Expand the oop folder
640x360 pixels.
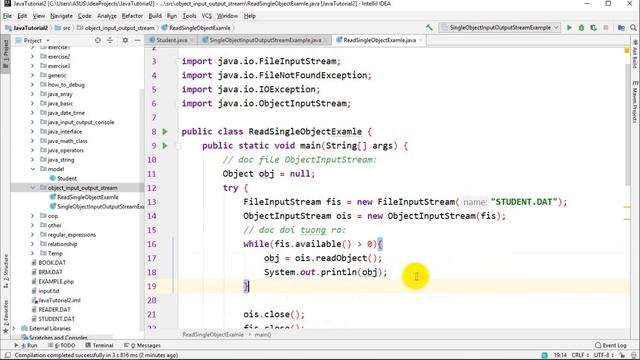tap(32, 216)
